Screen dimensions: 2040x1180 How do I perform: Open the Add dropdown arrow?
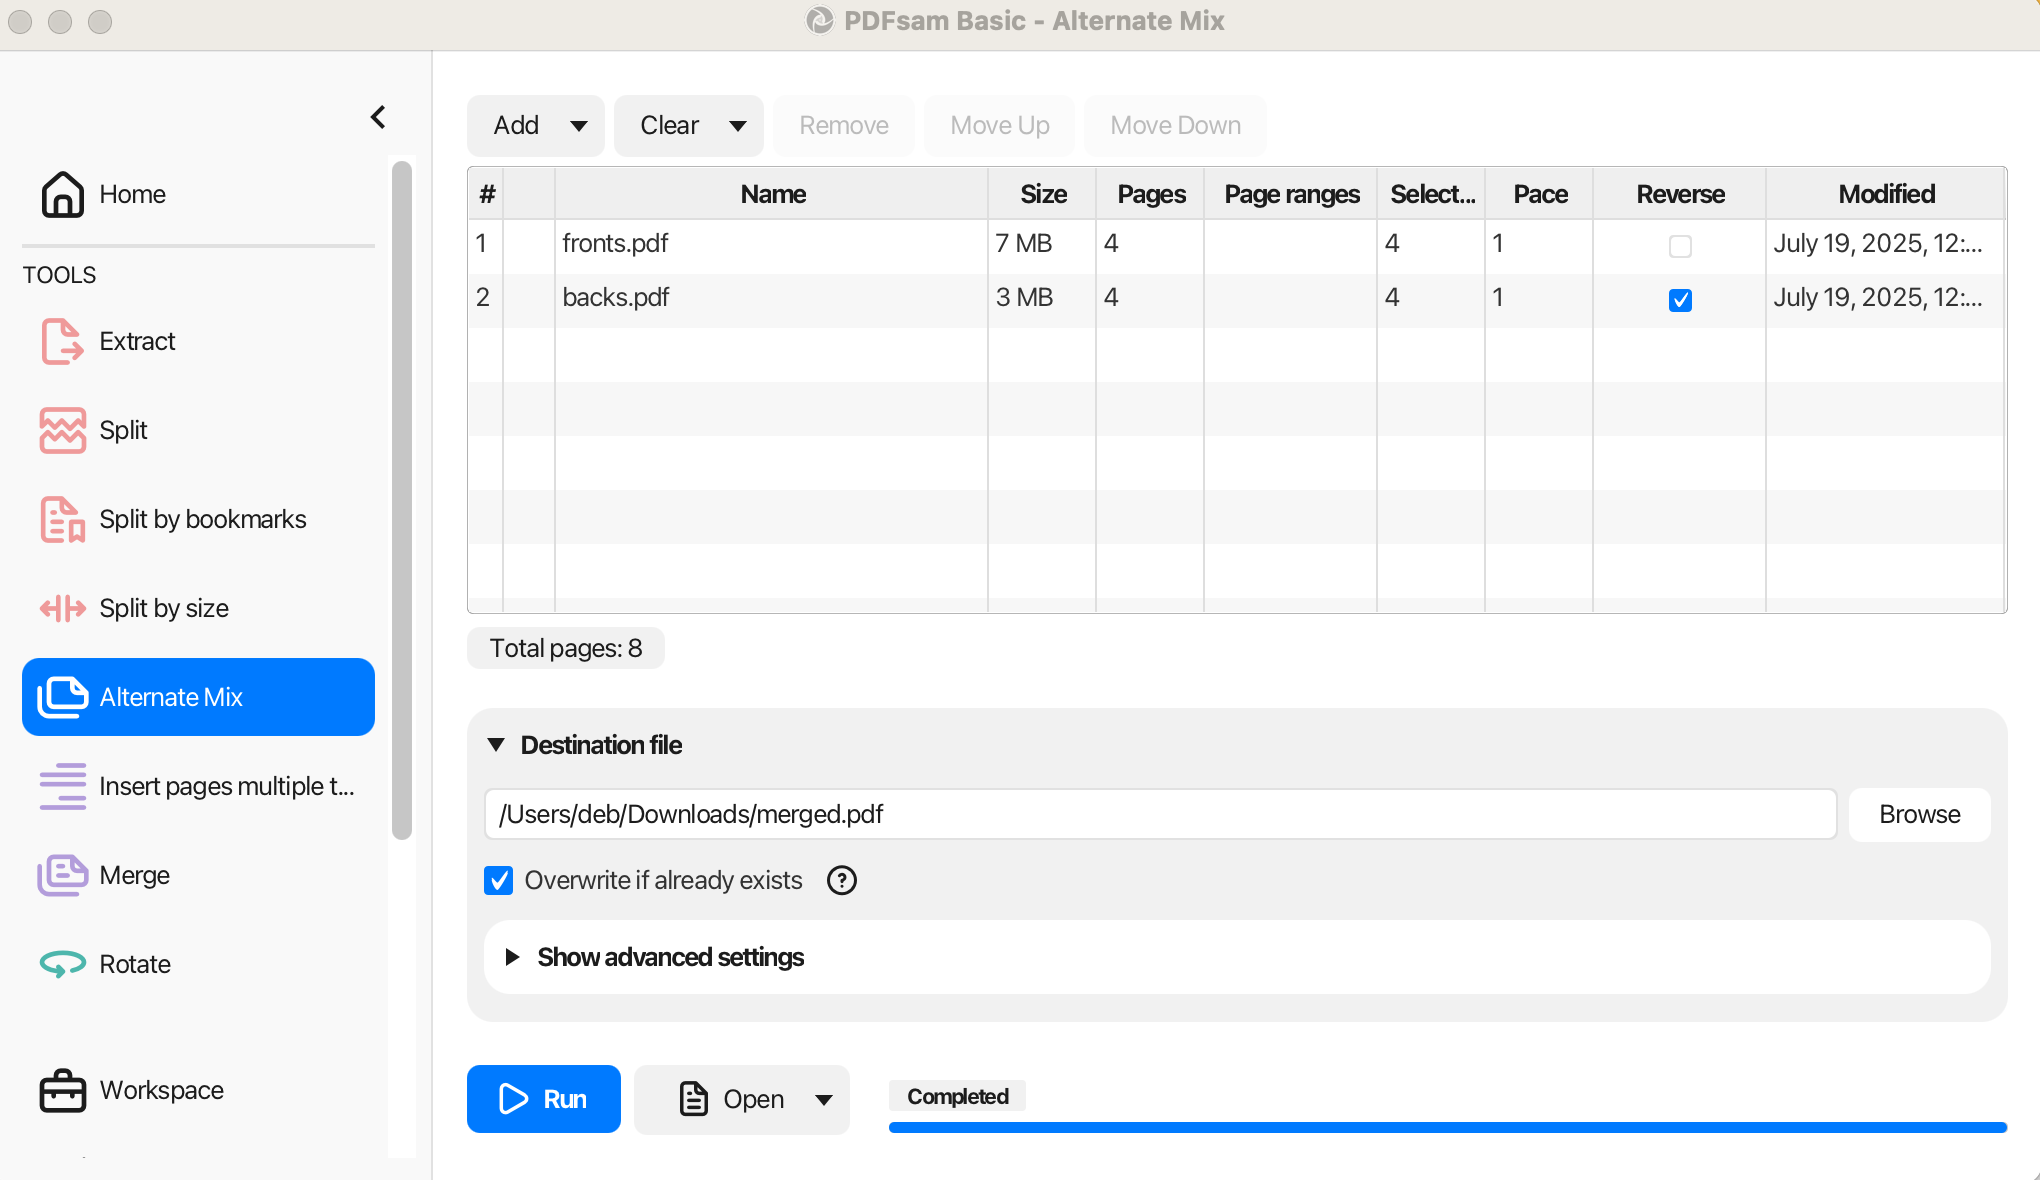pyautogui.click(x=578, y=126)
